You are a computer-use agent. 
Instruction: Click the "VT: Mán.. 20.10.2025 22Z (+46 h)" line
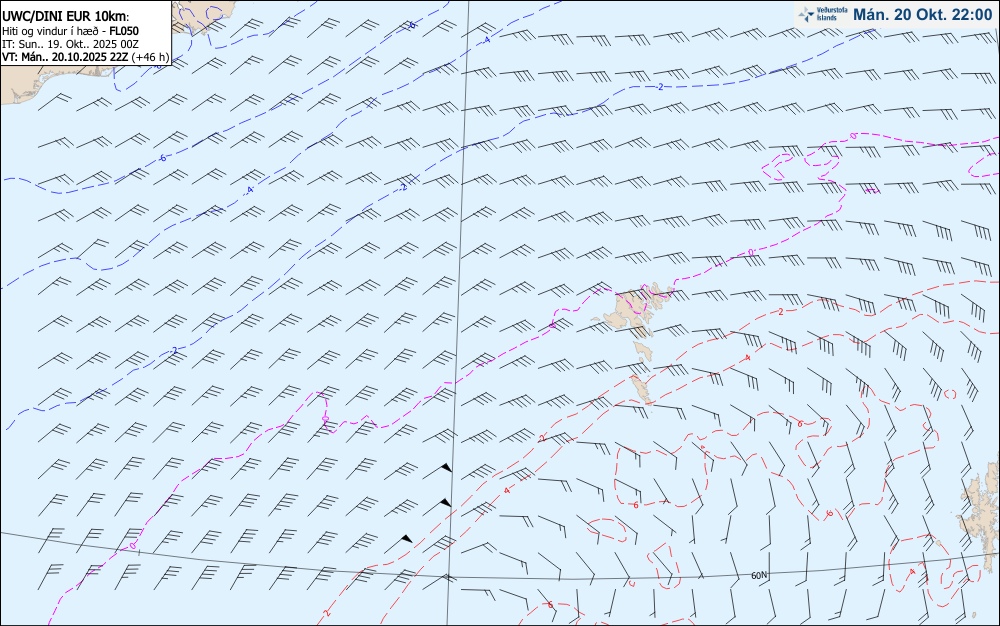coord(85,57)
